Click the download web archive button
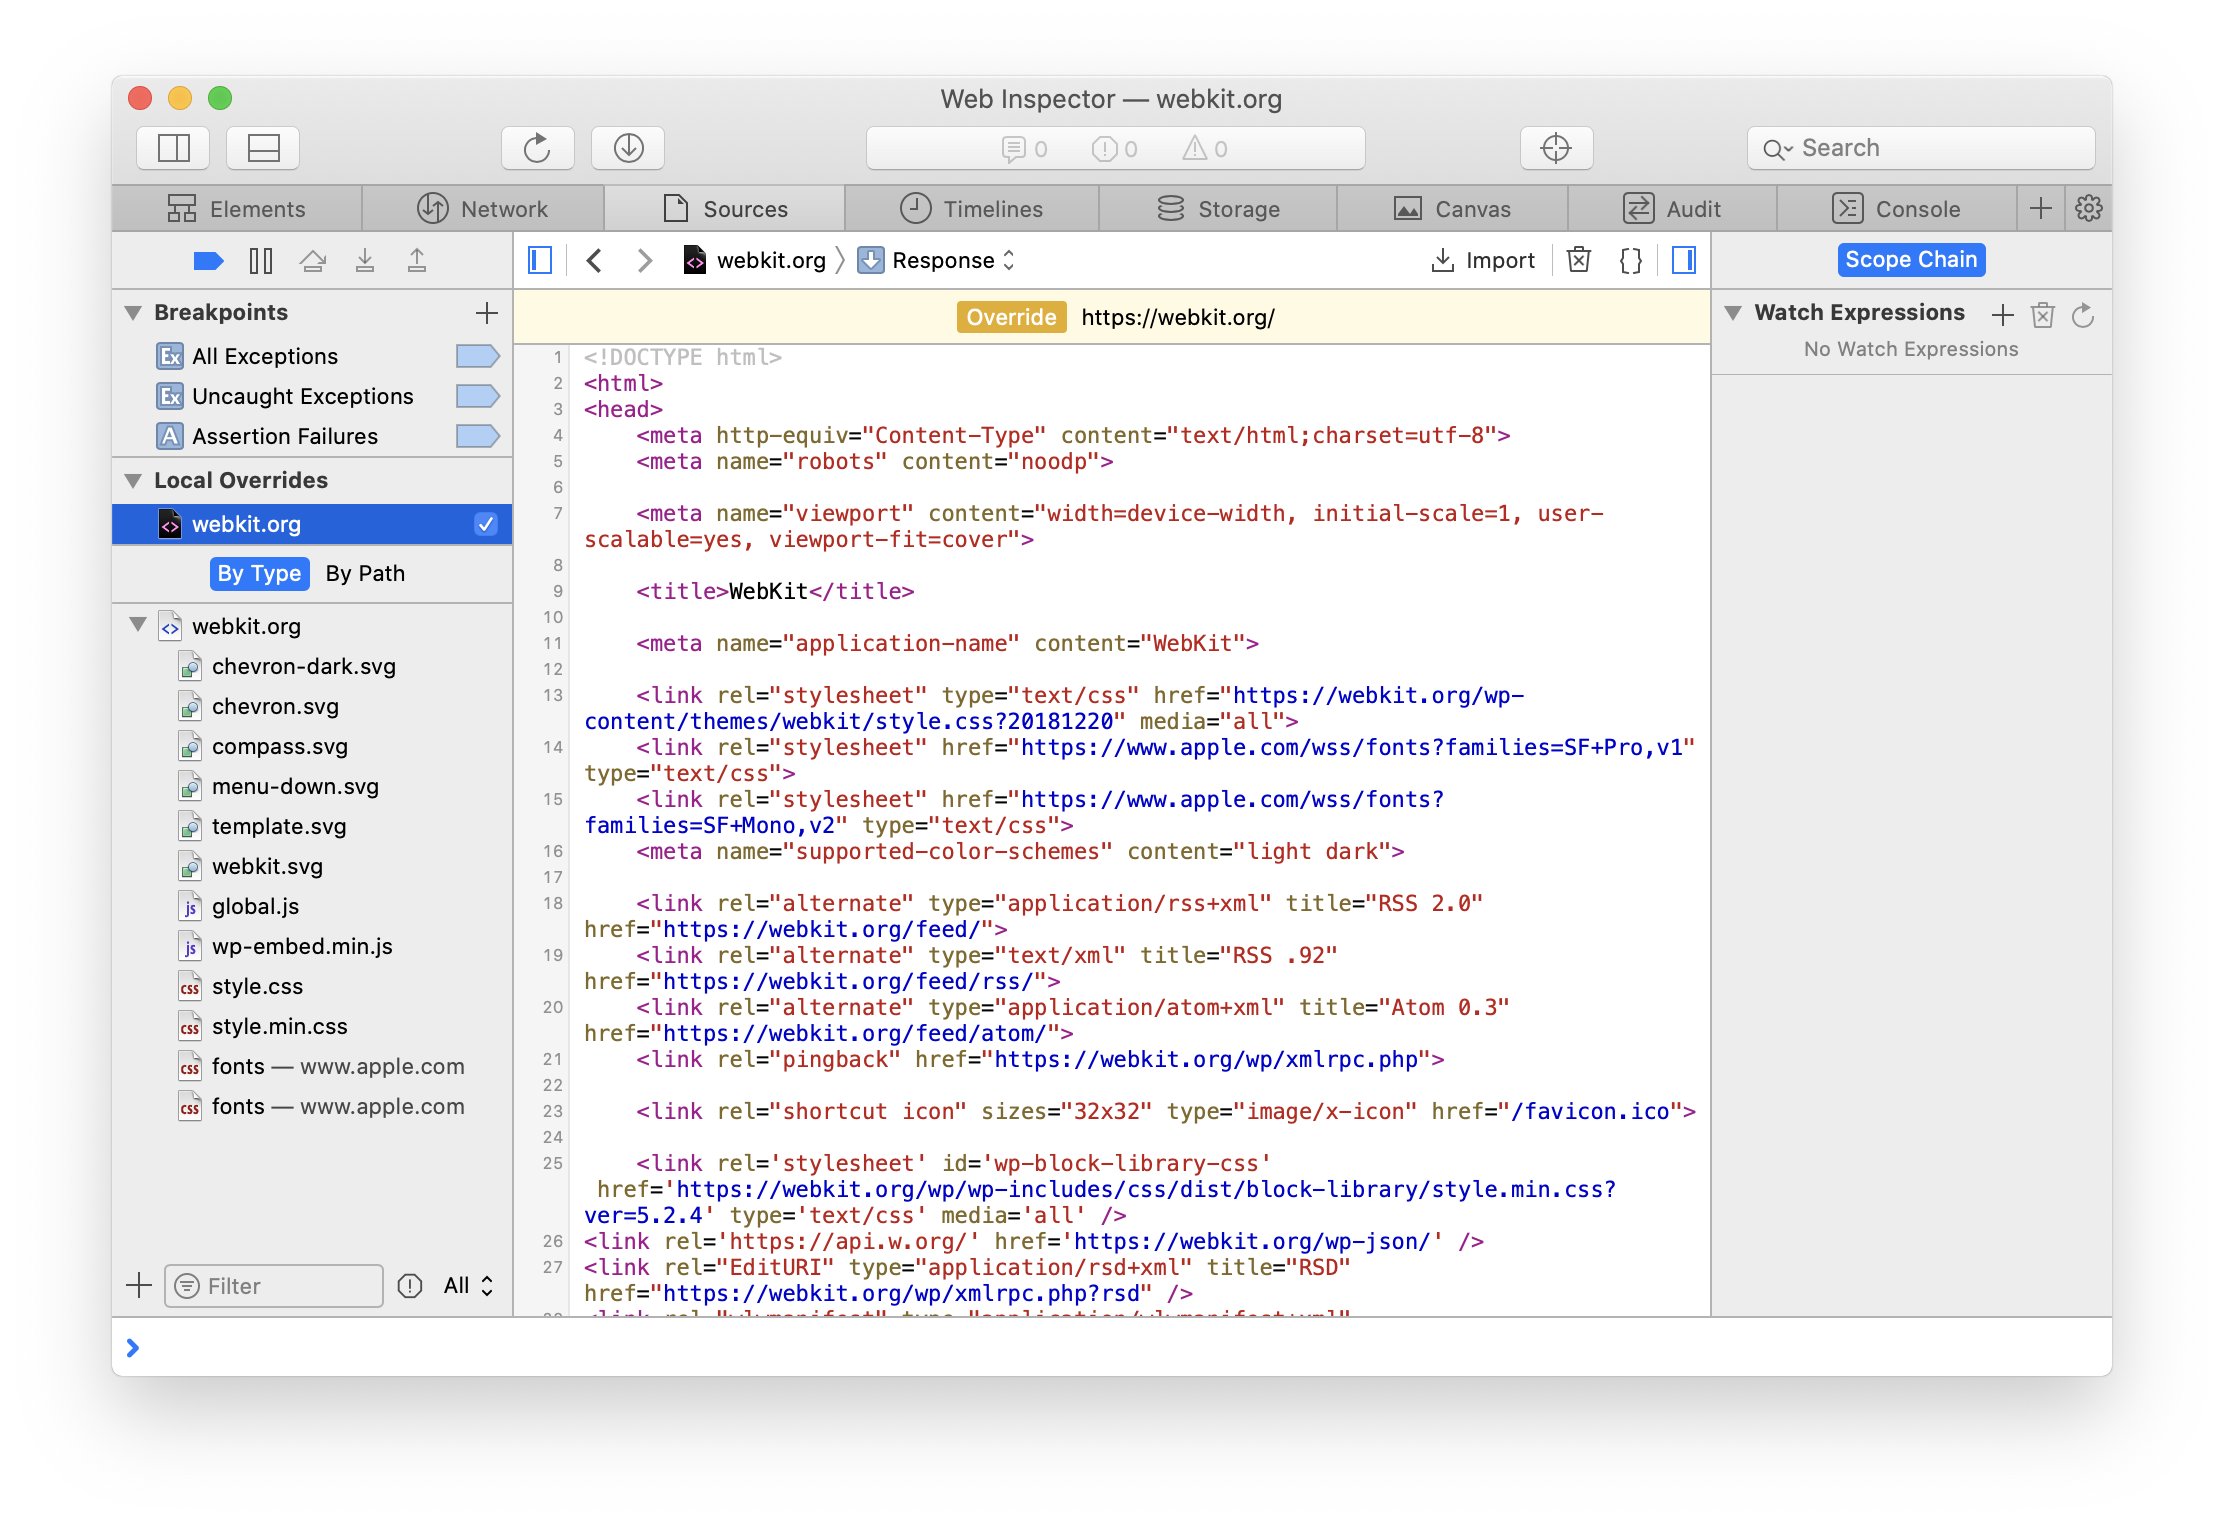The height and width of the screenshot is (1524, 2224). point(628,148)
